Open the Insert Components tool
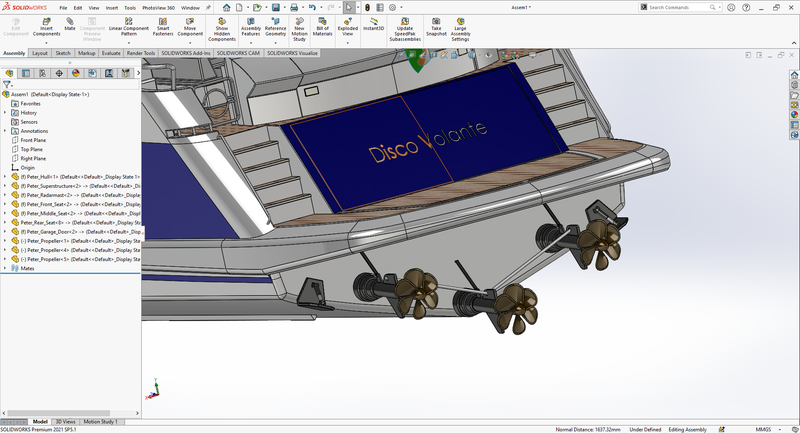The image size is (800, 433). tap(46, 27)
